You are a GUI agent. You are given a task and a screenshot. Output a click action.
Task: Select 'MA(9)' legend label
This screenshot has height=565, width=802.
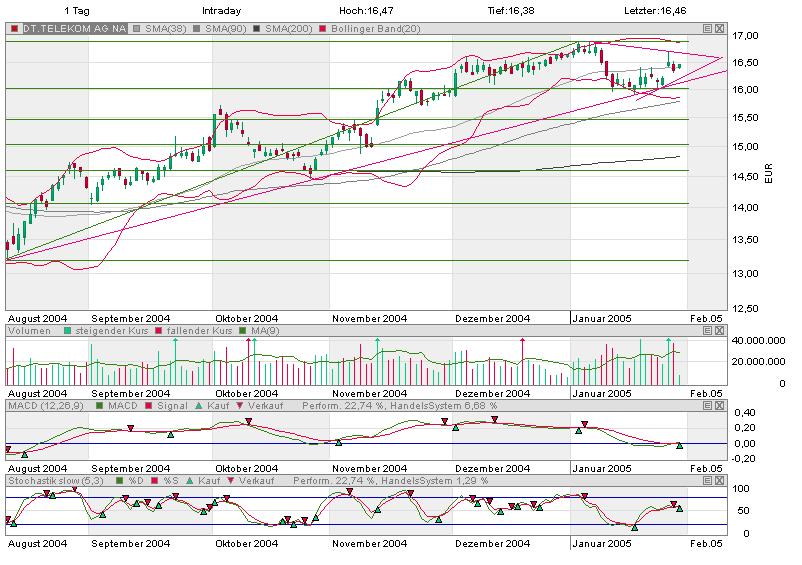(x=265, y=331)
